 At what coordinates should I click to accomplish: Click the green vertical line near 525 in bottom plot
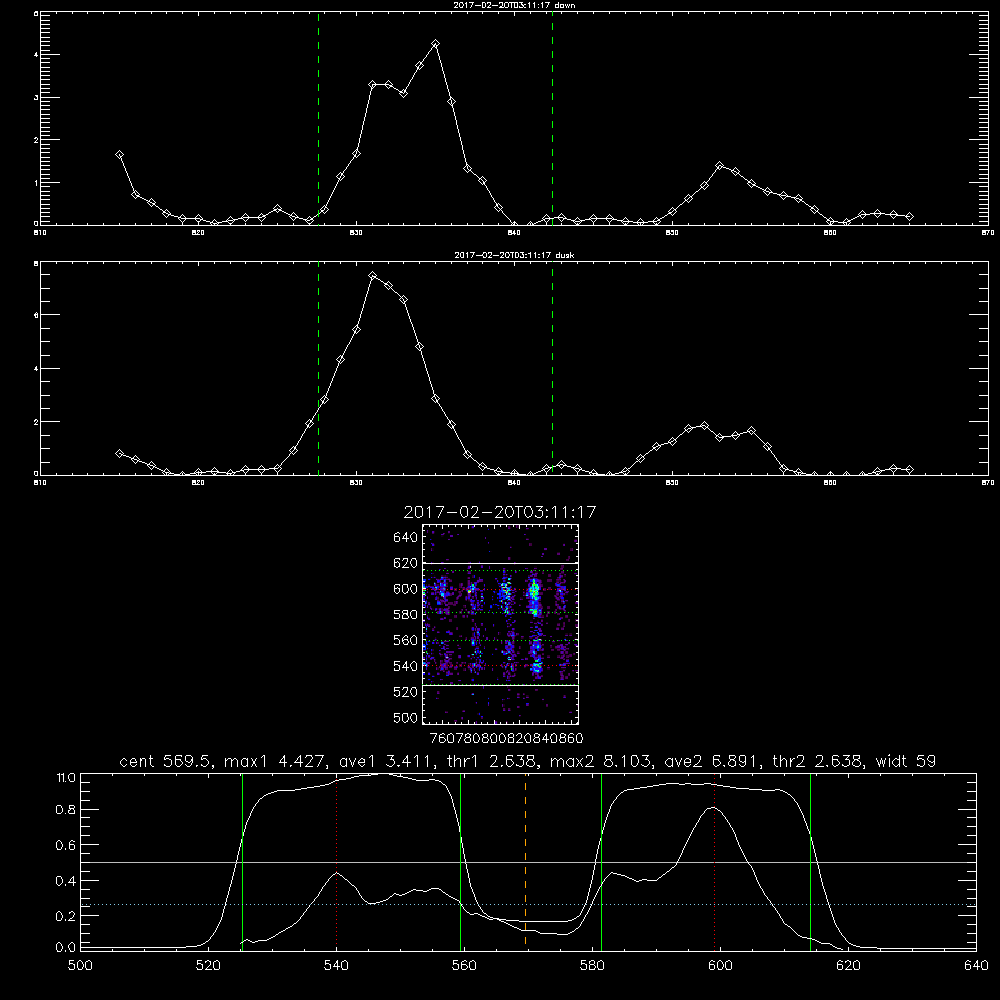242,861
